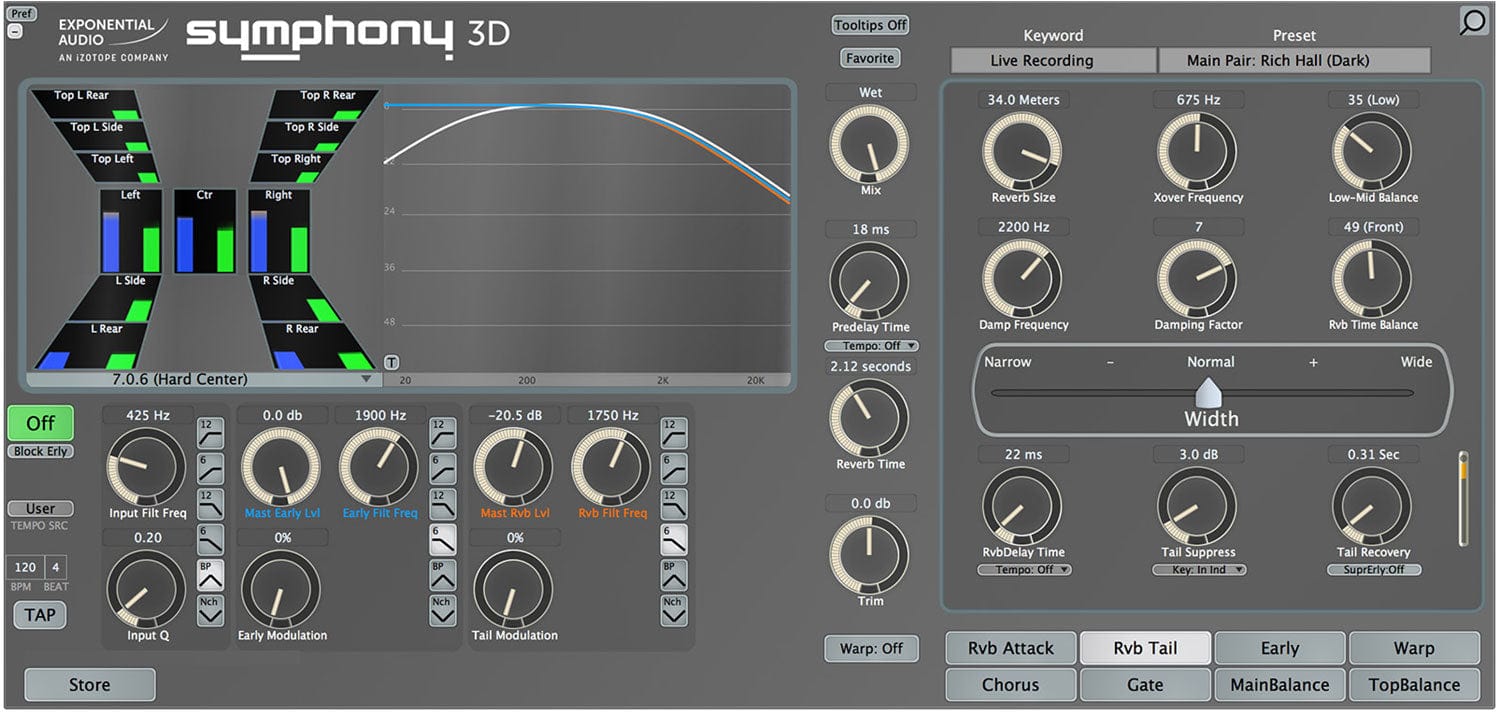This screenshot has width=1500, height=715.
Task: Open the preset search magnifier
Action: point(1473,22)
